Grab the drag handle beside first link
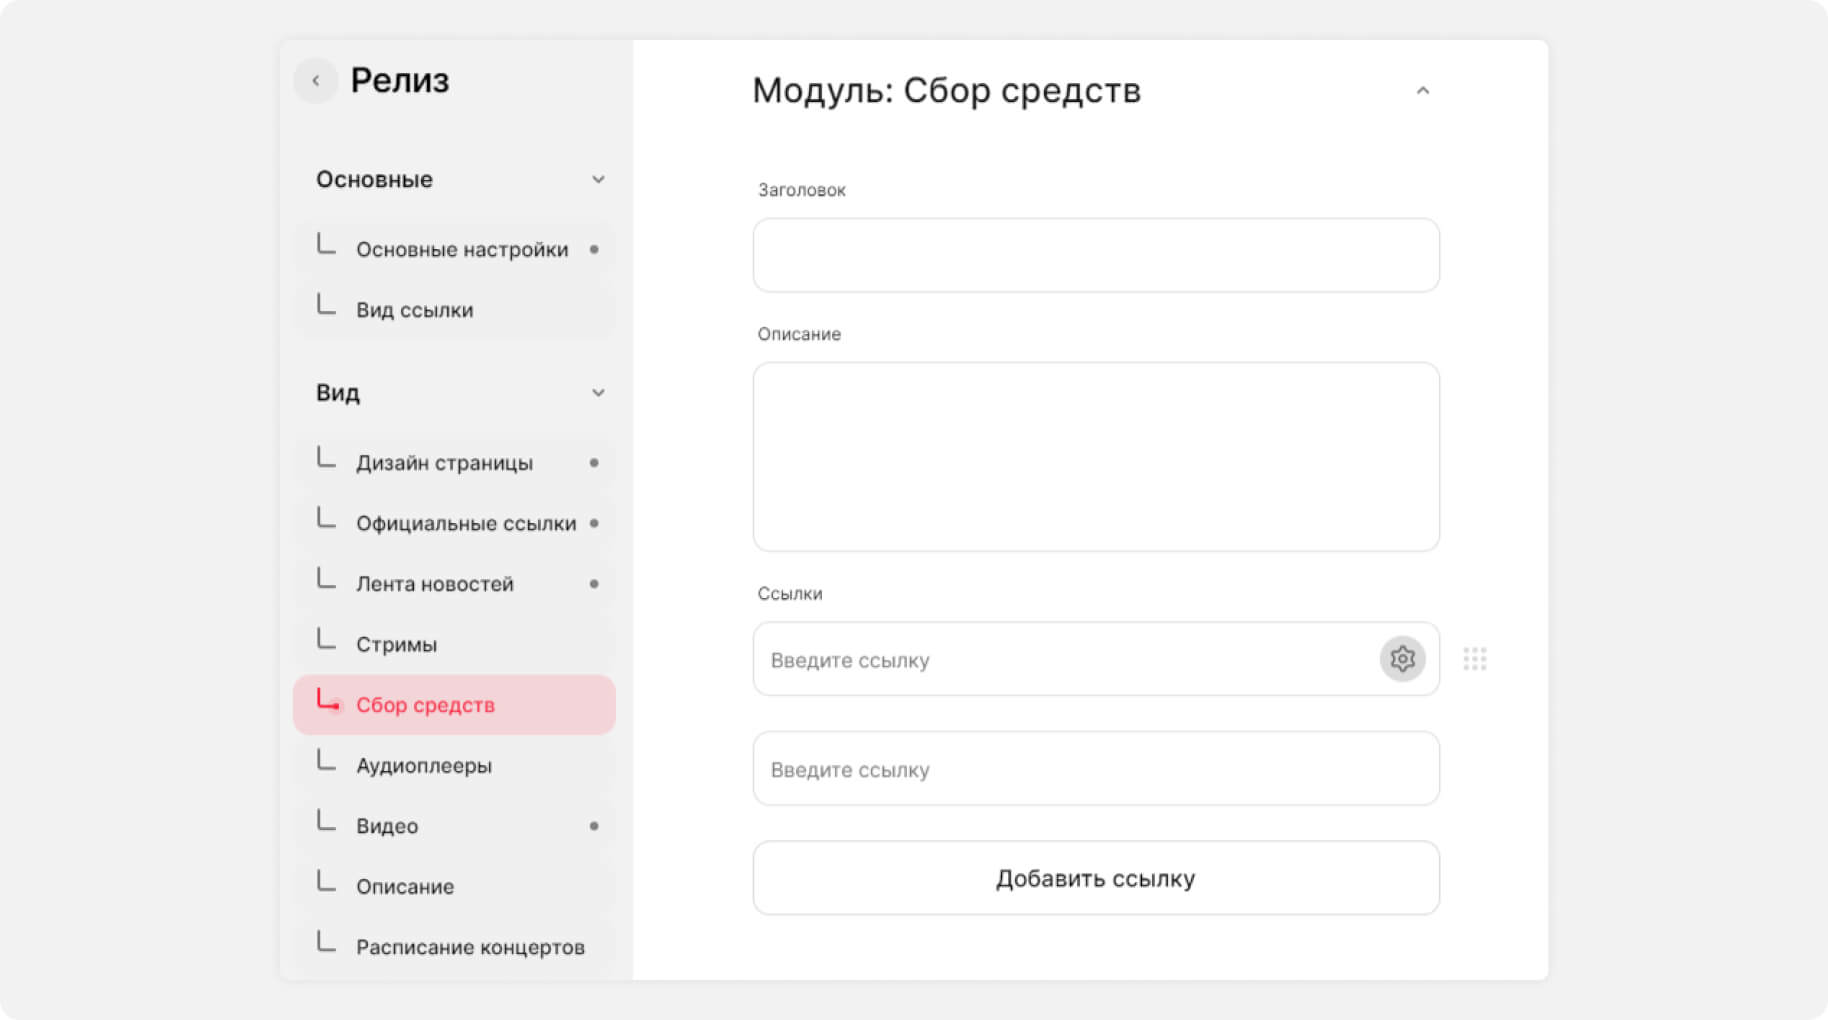This screenshot has width=1828, height=1020. [x=1474, y=659]
